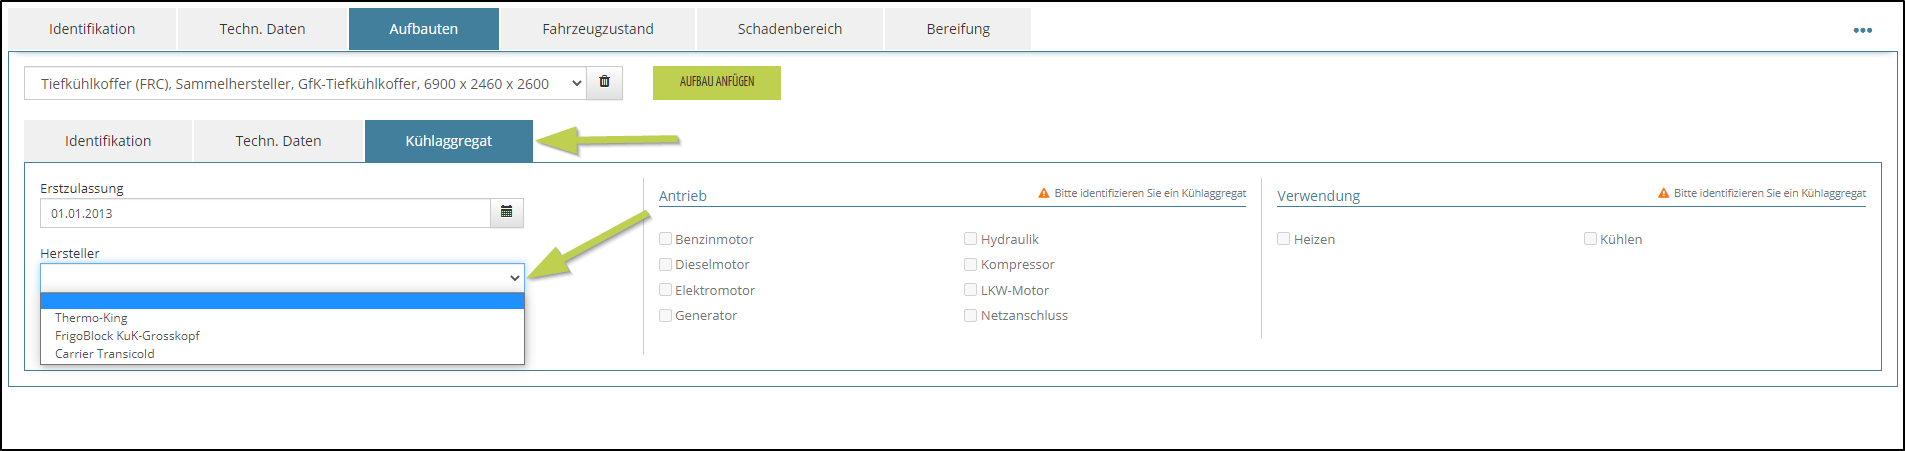Screen dimensions: 1905x451
Task: Expand the Tiefkühlkoffer Aufbau dropdown
Action: click(305, 84)
